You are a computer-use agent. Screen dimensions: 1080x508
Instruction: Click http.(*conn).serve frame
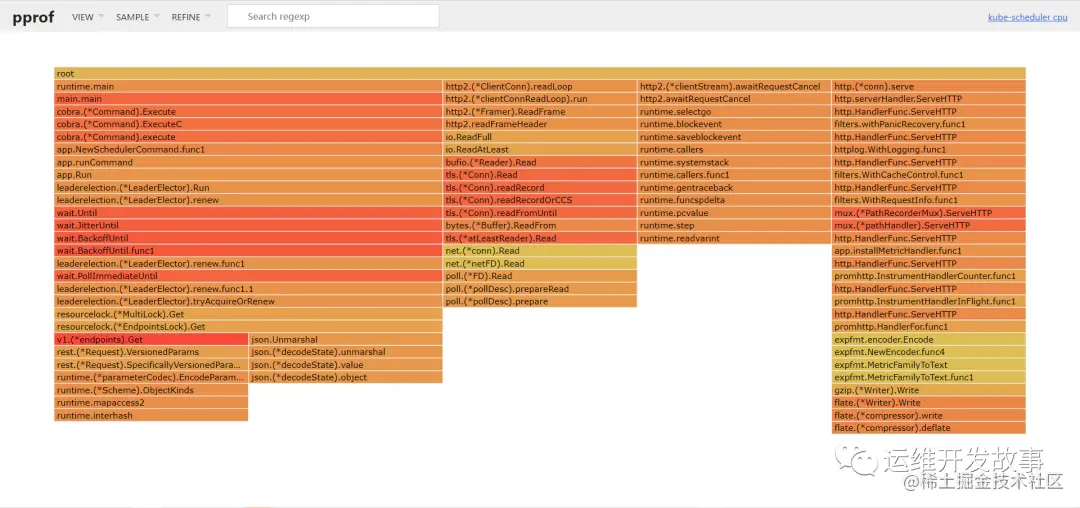click(928, 86)
